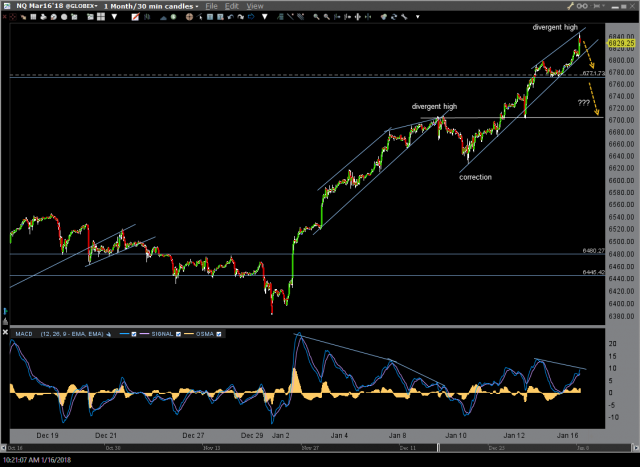The width and height of the screenshot is (640, 467).
Task: Edit MACD parameters via the hand icon
Action: point(109,334)
